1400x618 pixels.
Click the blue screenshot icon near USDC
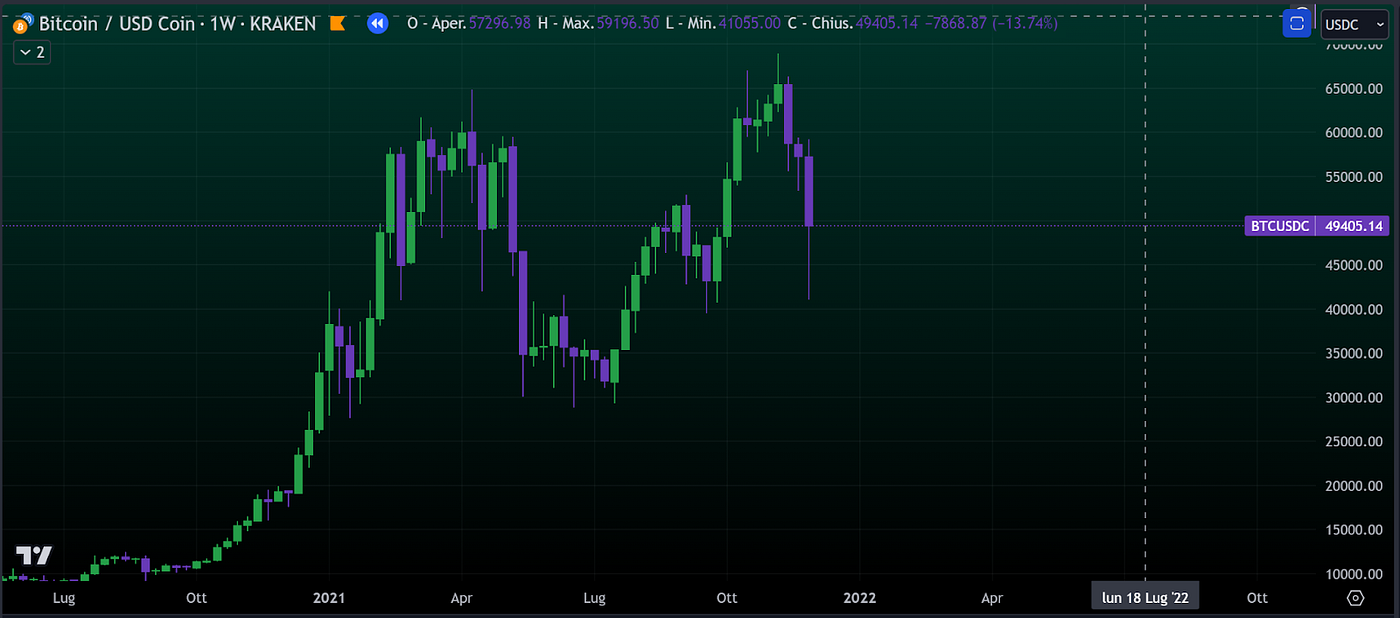point(1296,23)
